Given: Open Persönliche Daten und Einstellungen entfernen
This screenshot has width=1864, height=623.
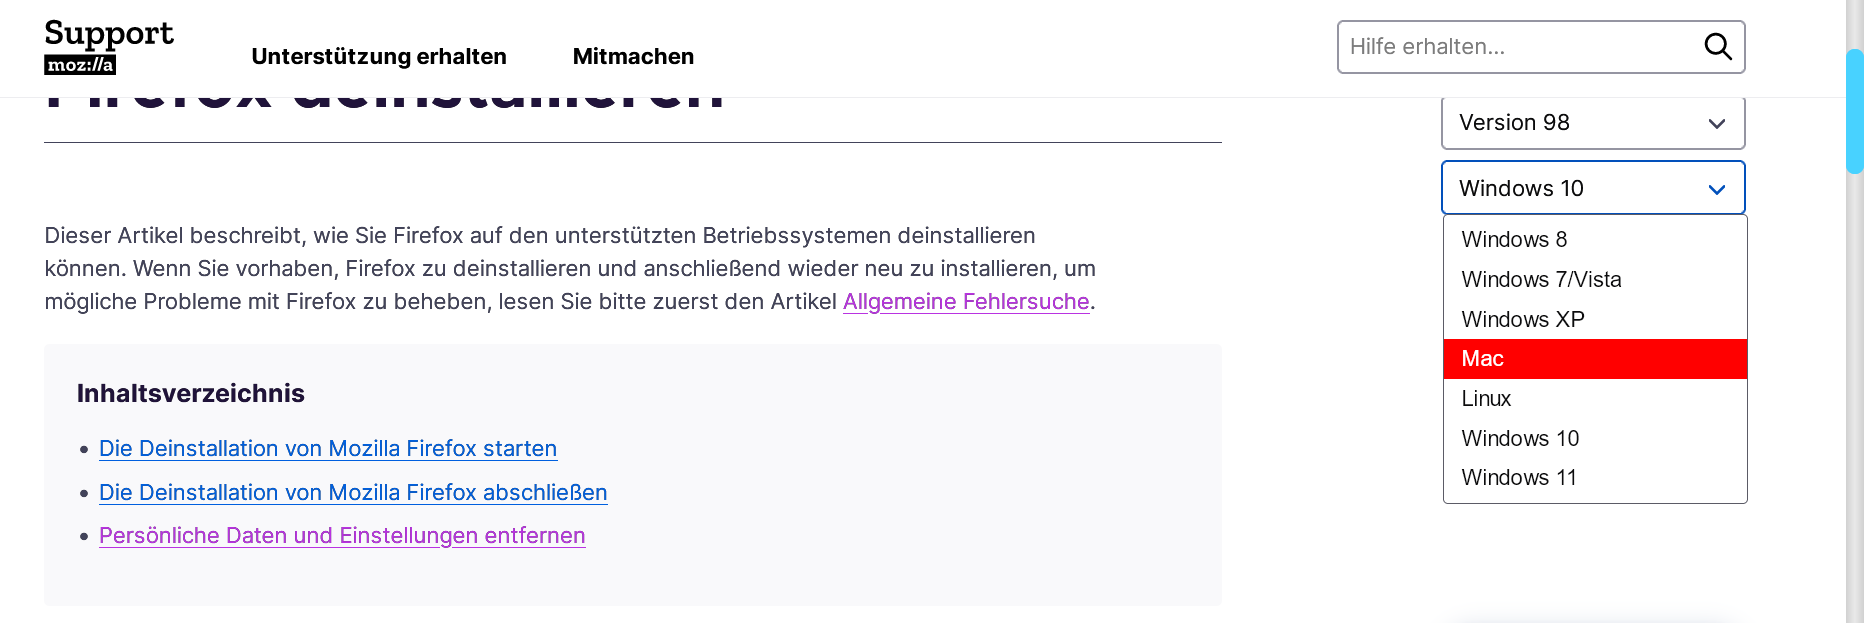Looking at the screenshot, I should click(342, 536).
